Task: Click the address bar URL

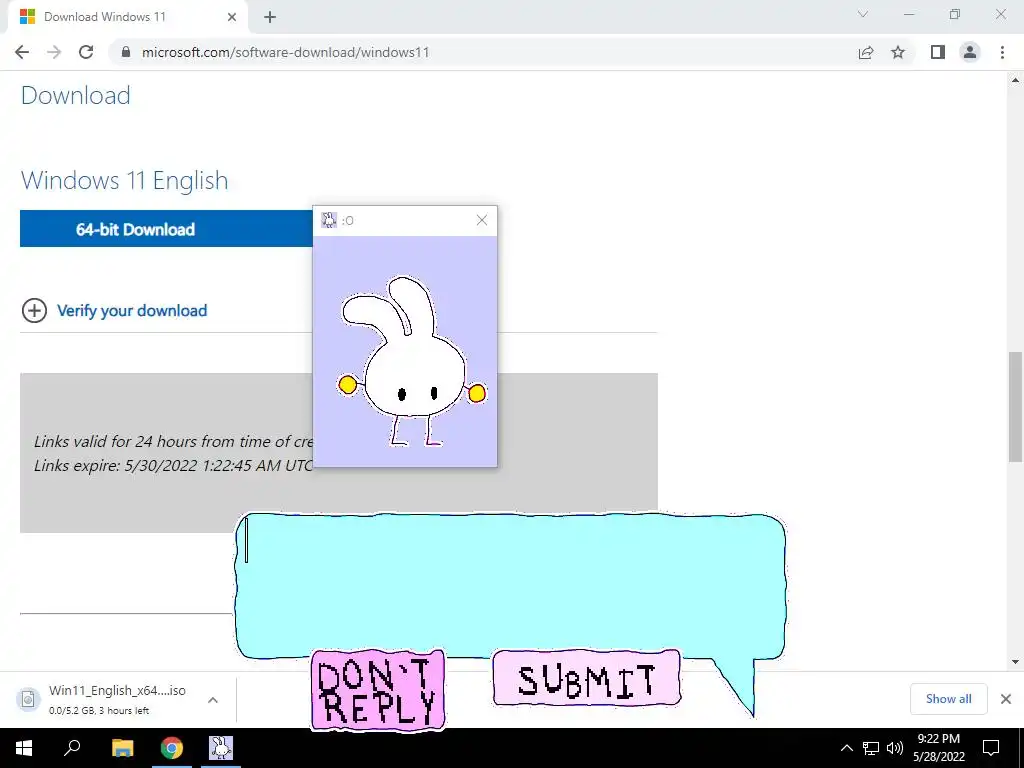Action: point(285,52)
